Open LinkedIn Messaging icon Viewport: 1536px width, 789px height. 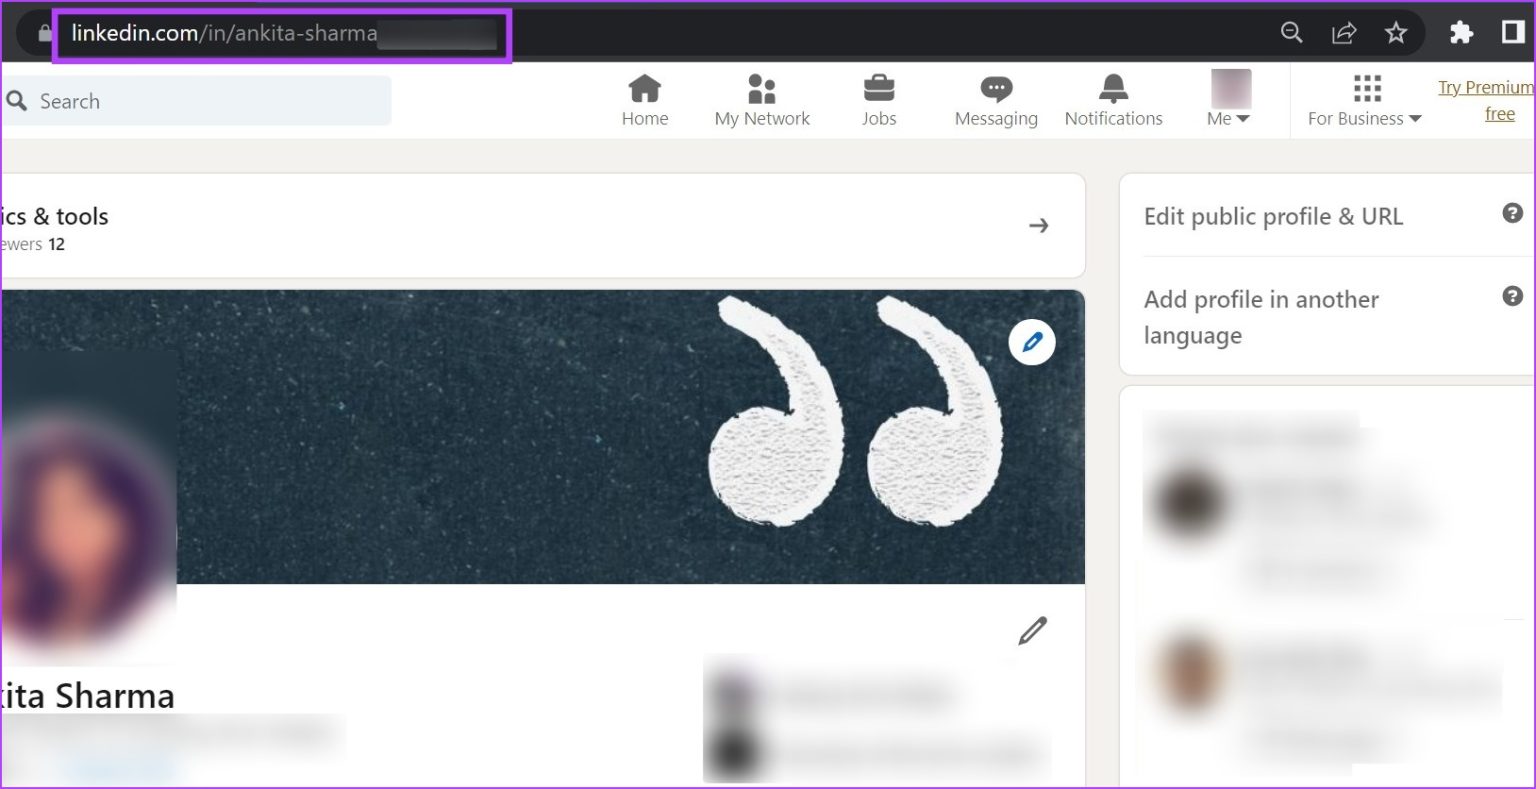coord(995,90)
